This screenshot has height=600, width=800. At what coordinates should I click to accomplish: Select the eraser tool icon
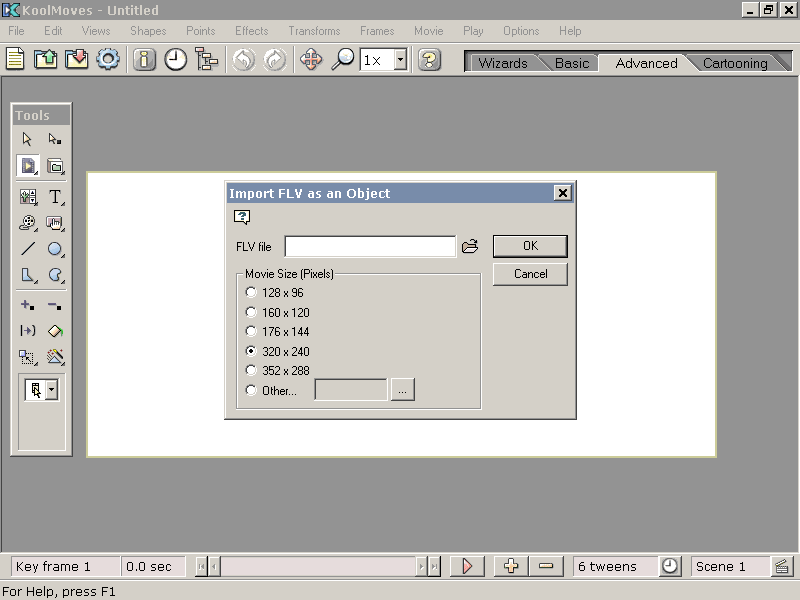55,331
